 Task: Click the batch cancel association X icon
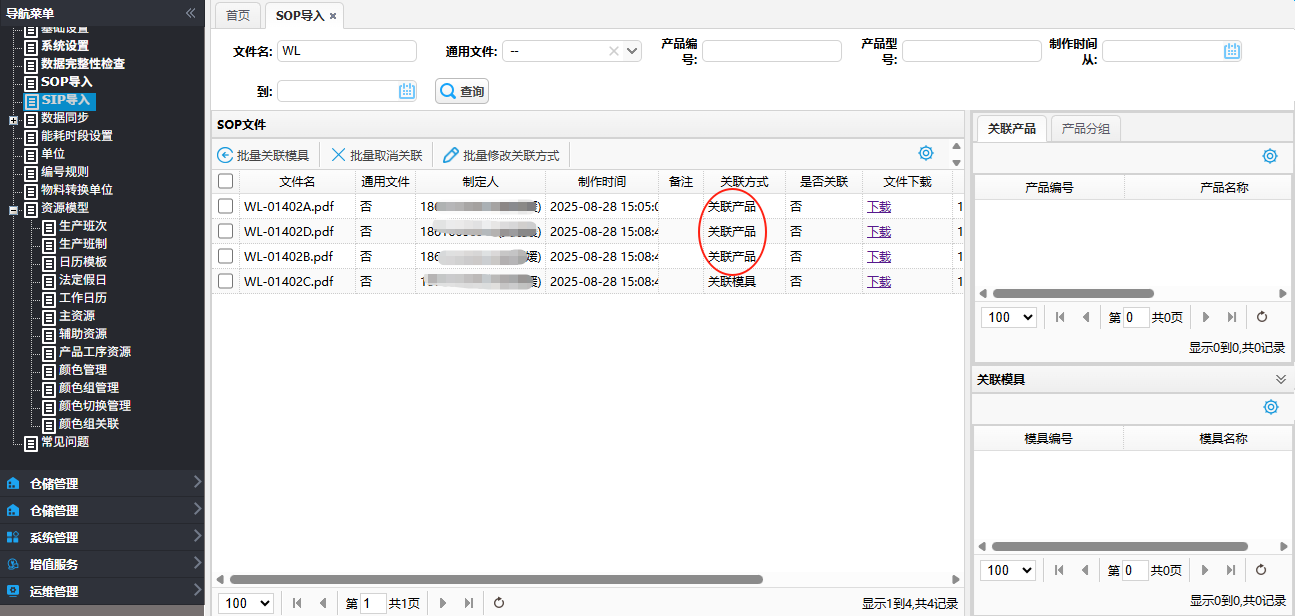[x=338, y=155]
